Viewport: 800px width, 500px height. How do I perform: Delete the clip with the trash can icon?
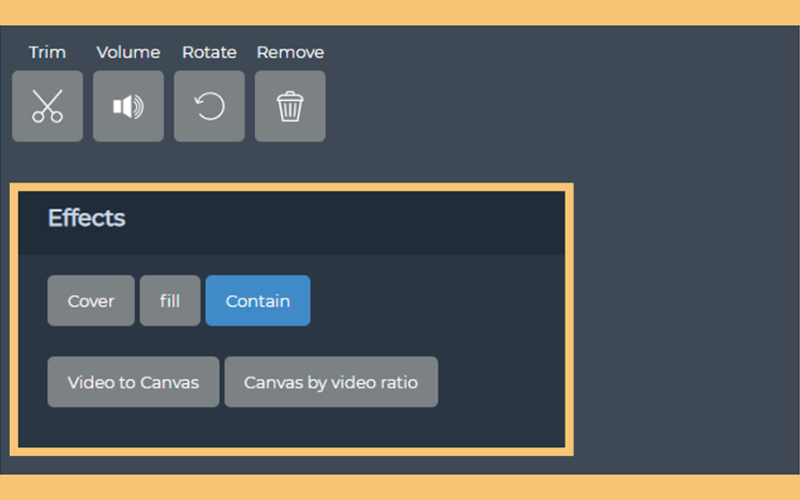coord(290,106)
